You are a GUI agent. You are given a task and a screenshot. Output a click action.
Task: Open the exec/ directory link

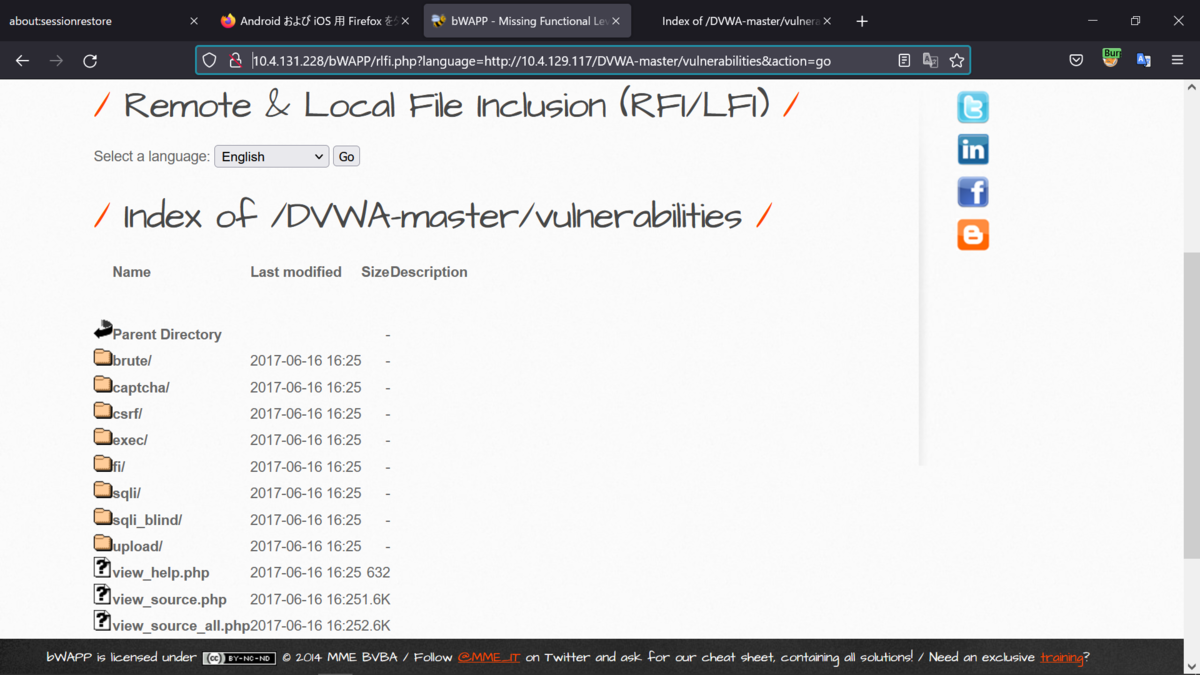[x=130, y=440]
